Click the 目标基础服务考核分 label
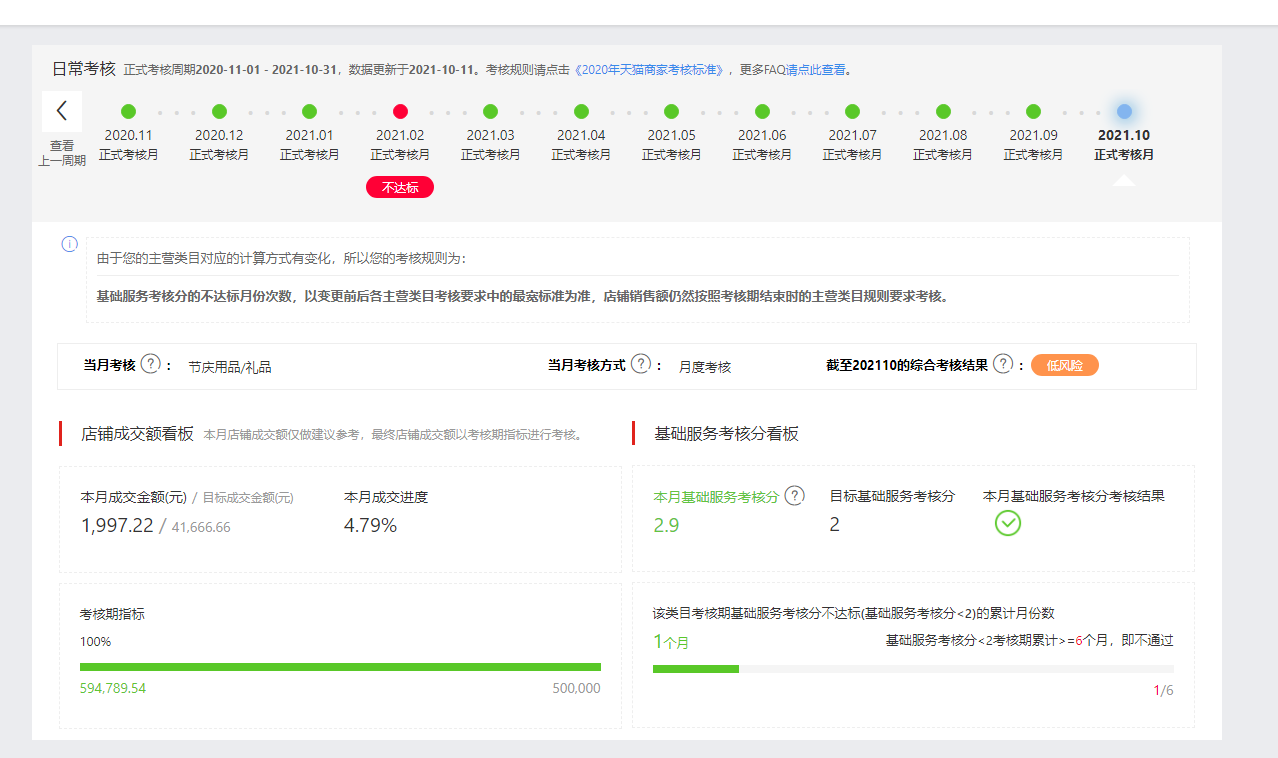 pos(892,495)
